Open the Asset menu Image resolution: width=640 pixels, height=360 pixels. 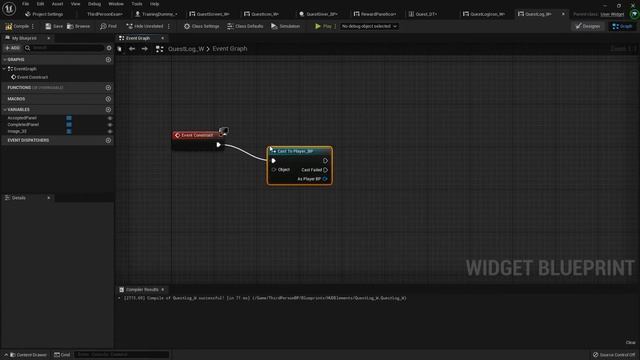pos(57,4)
